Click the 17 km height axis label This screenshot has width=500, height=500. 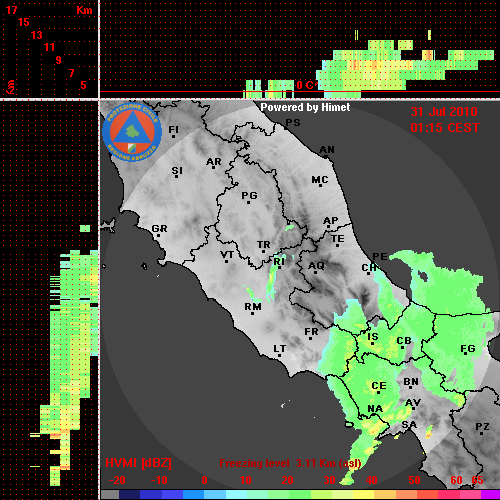point(11,10)
